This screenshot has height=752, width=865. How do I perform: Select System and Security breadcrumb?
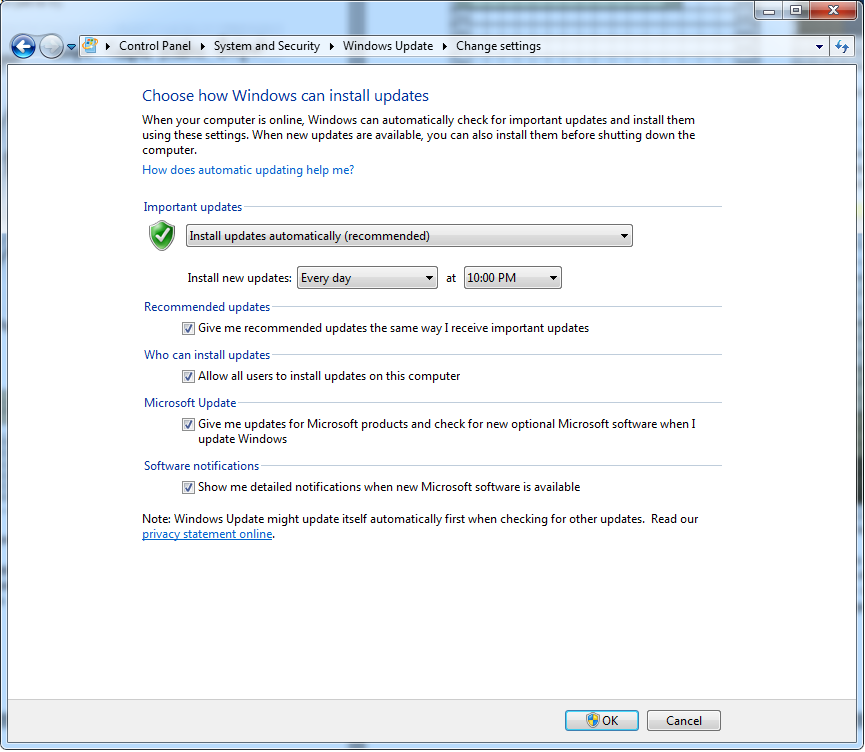pos(266,46)
